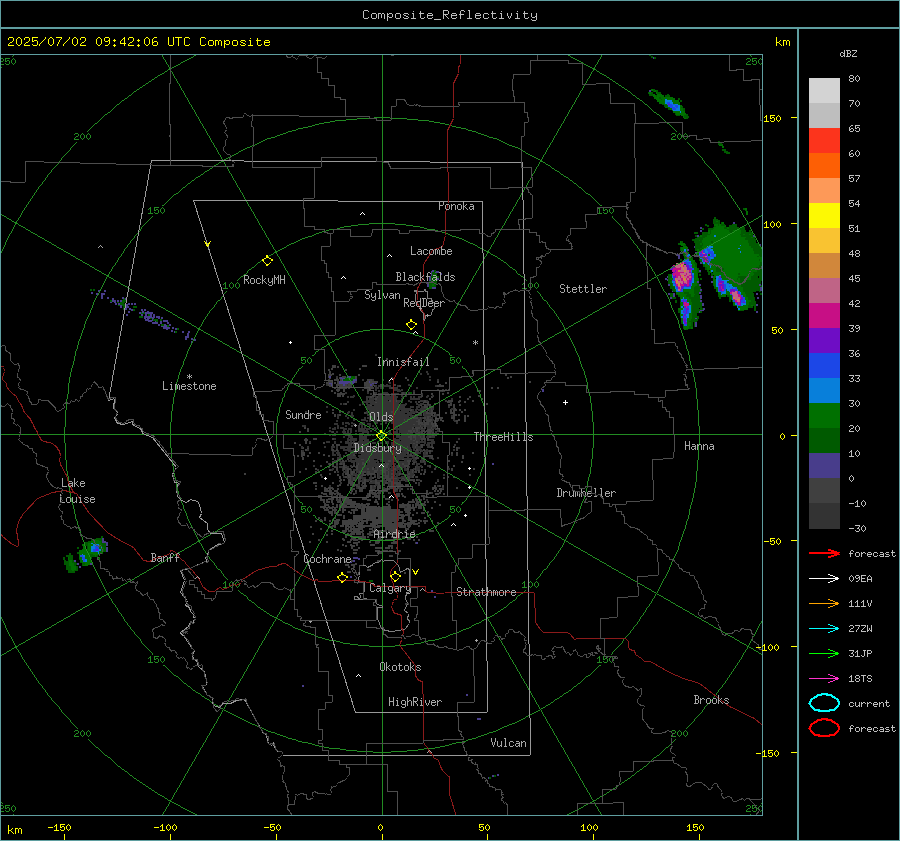Click the magenta 18TS arrow legend icon
The height and width of the screenshot is (841, 900).
pos(824,679)
